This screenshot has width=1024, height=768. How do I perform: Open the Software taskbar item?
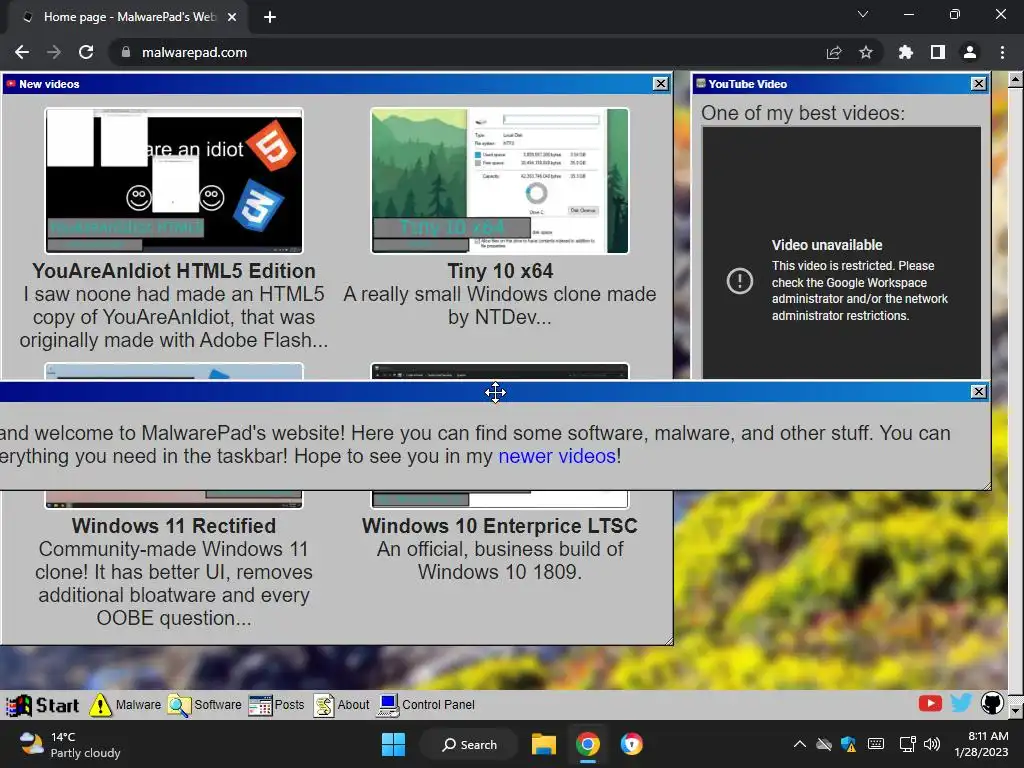(204, 705)
